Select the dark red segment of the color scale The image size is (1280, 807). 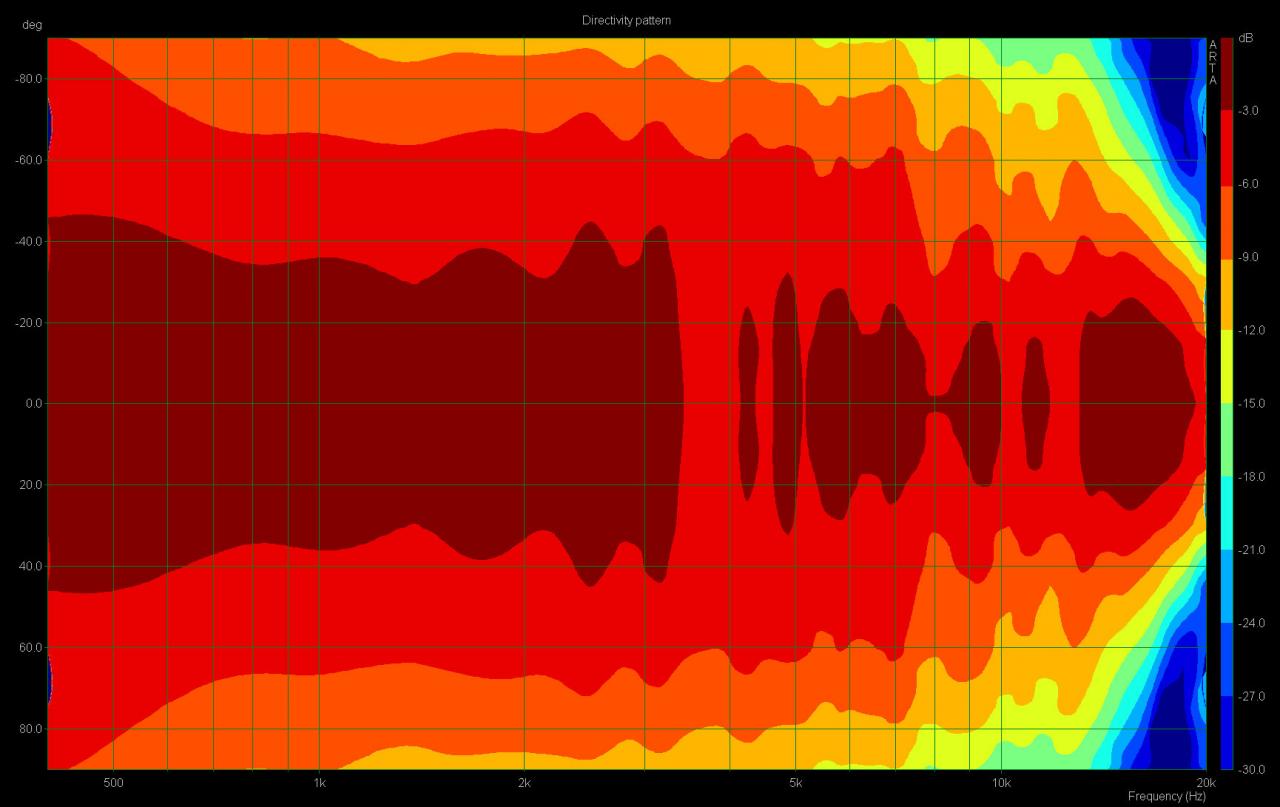pyautogui.click(x=1227, y=74)
